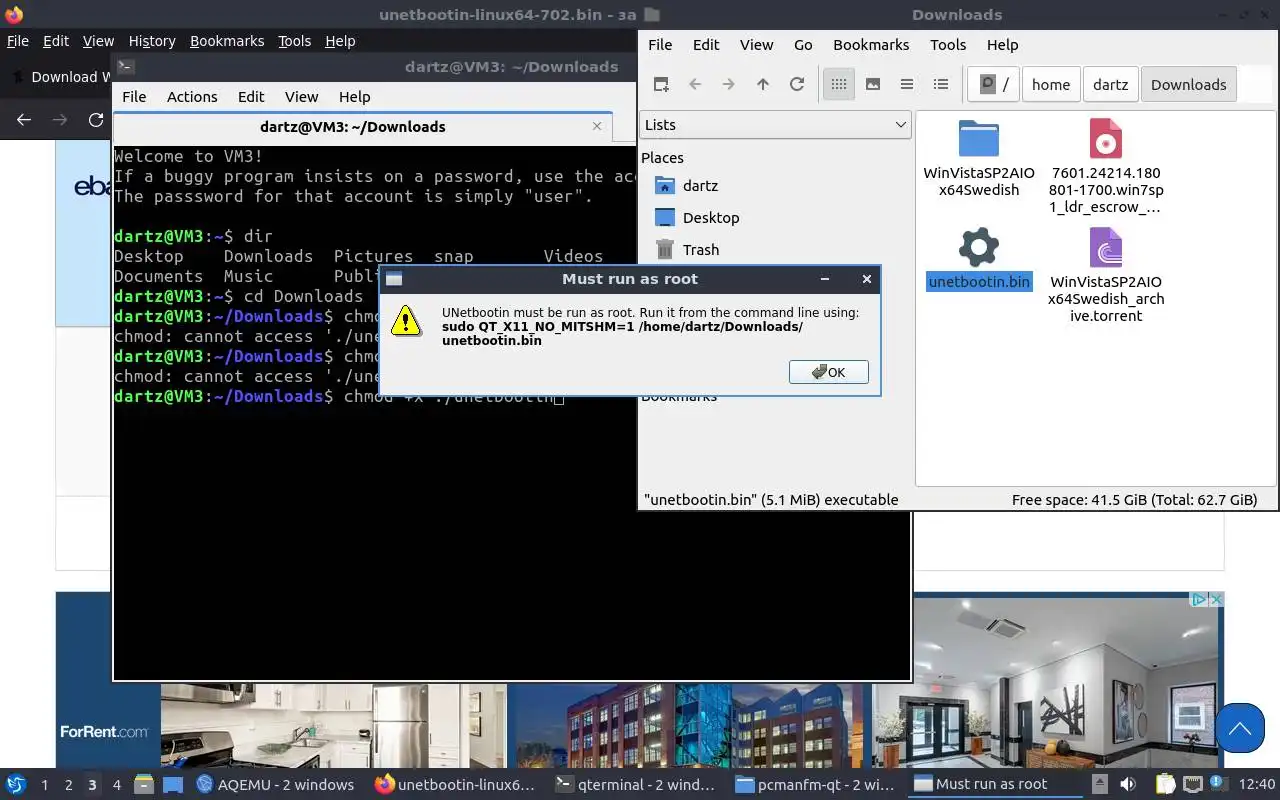Click the network tray icon
1280x800 pixels.
tap(1193, 785)
